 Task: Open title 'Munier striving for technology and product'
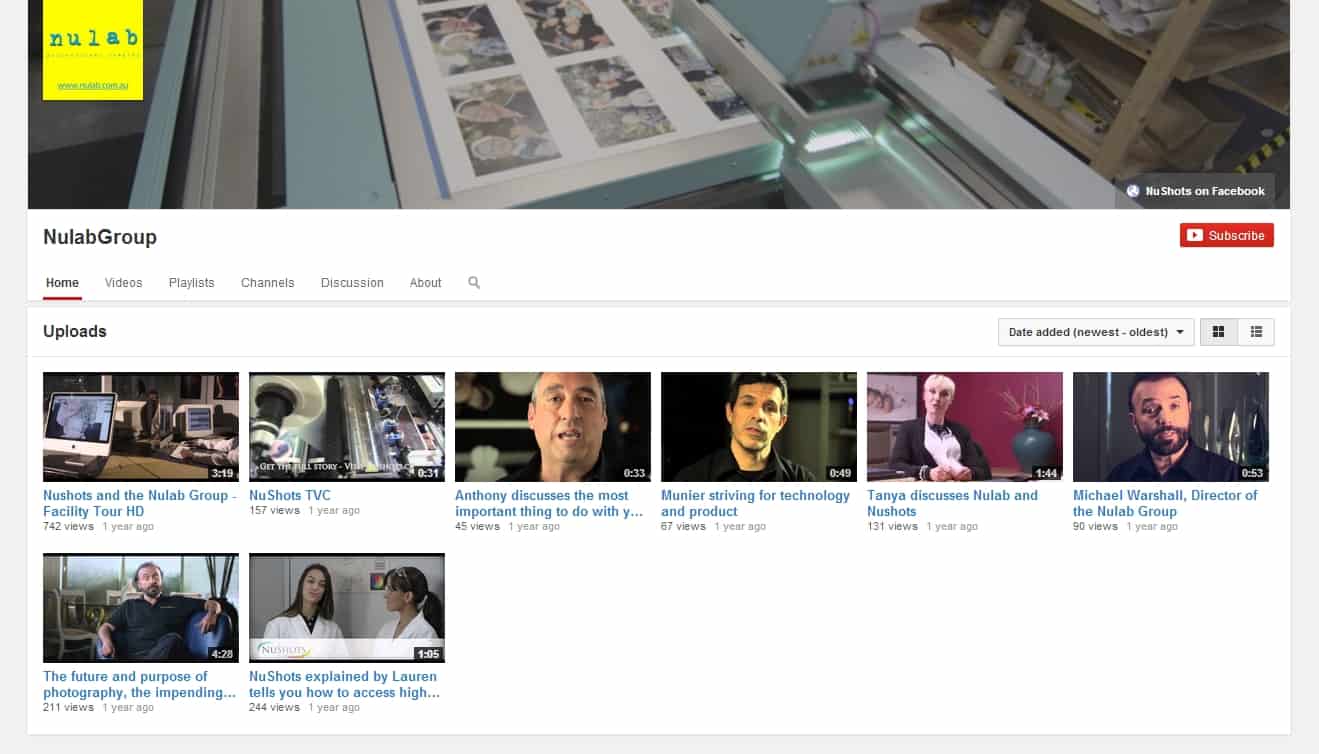coord(755,503)
